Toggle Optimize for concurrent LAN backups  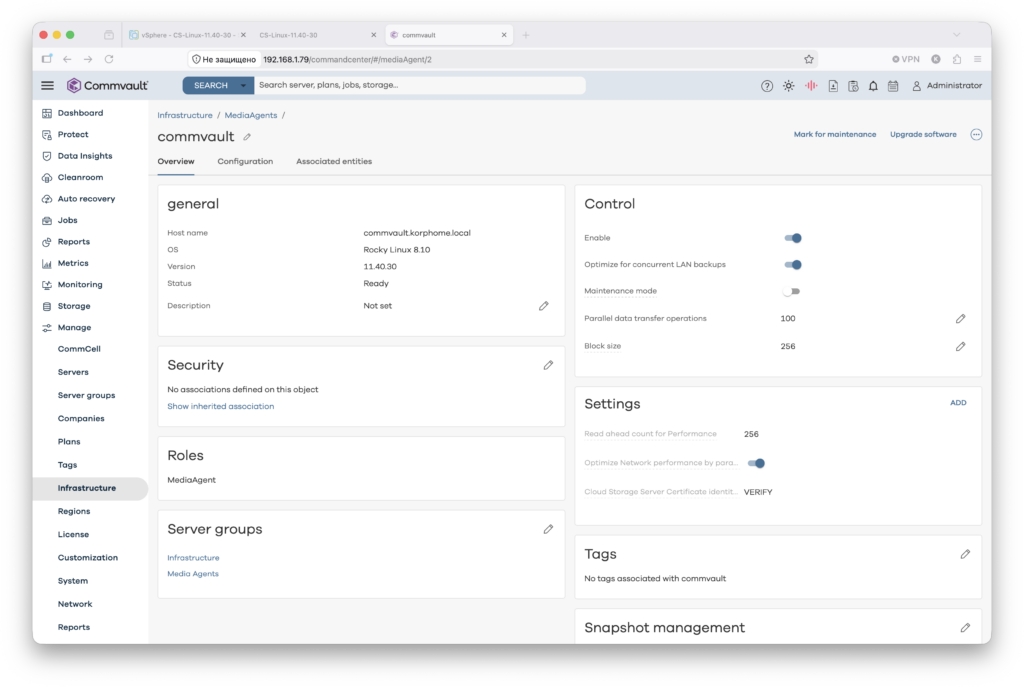792,264
